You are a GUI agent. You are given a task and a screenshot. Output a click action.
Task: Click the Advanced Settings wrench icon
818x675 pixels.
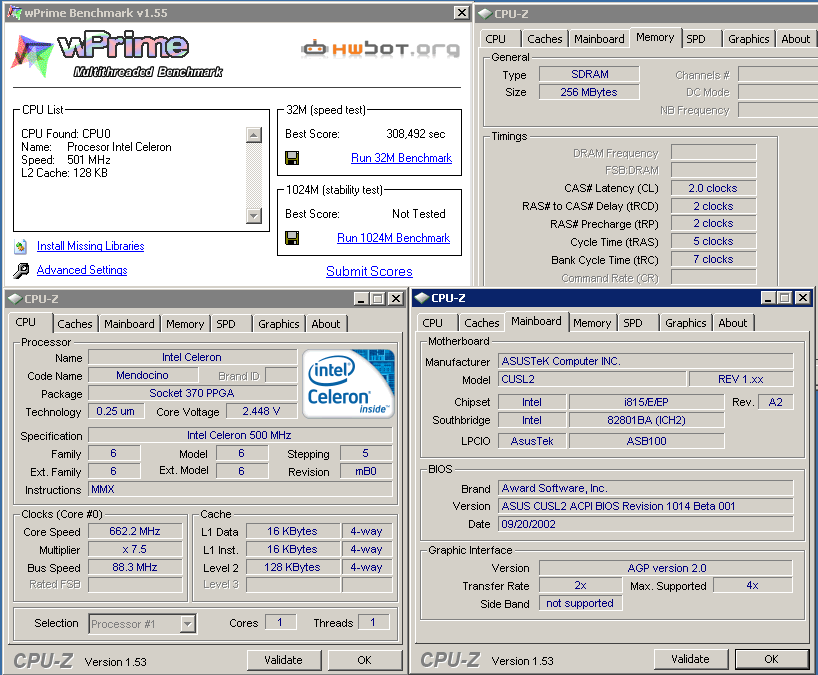click(x=21, y=270)
